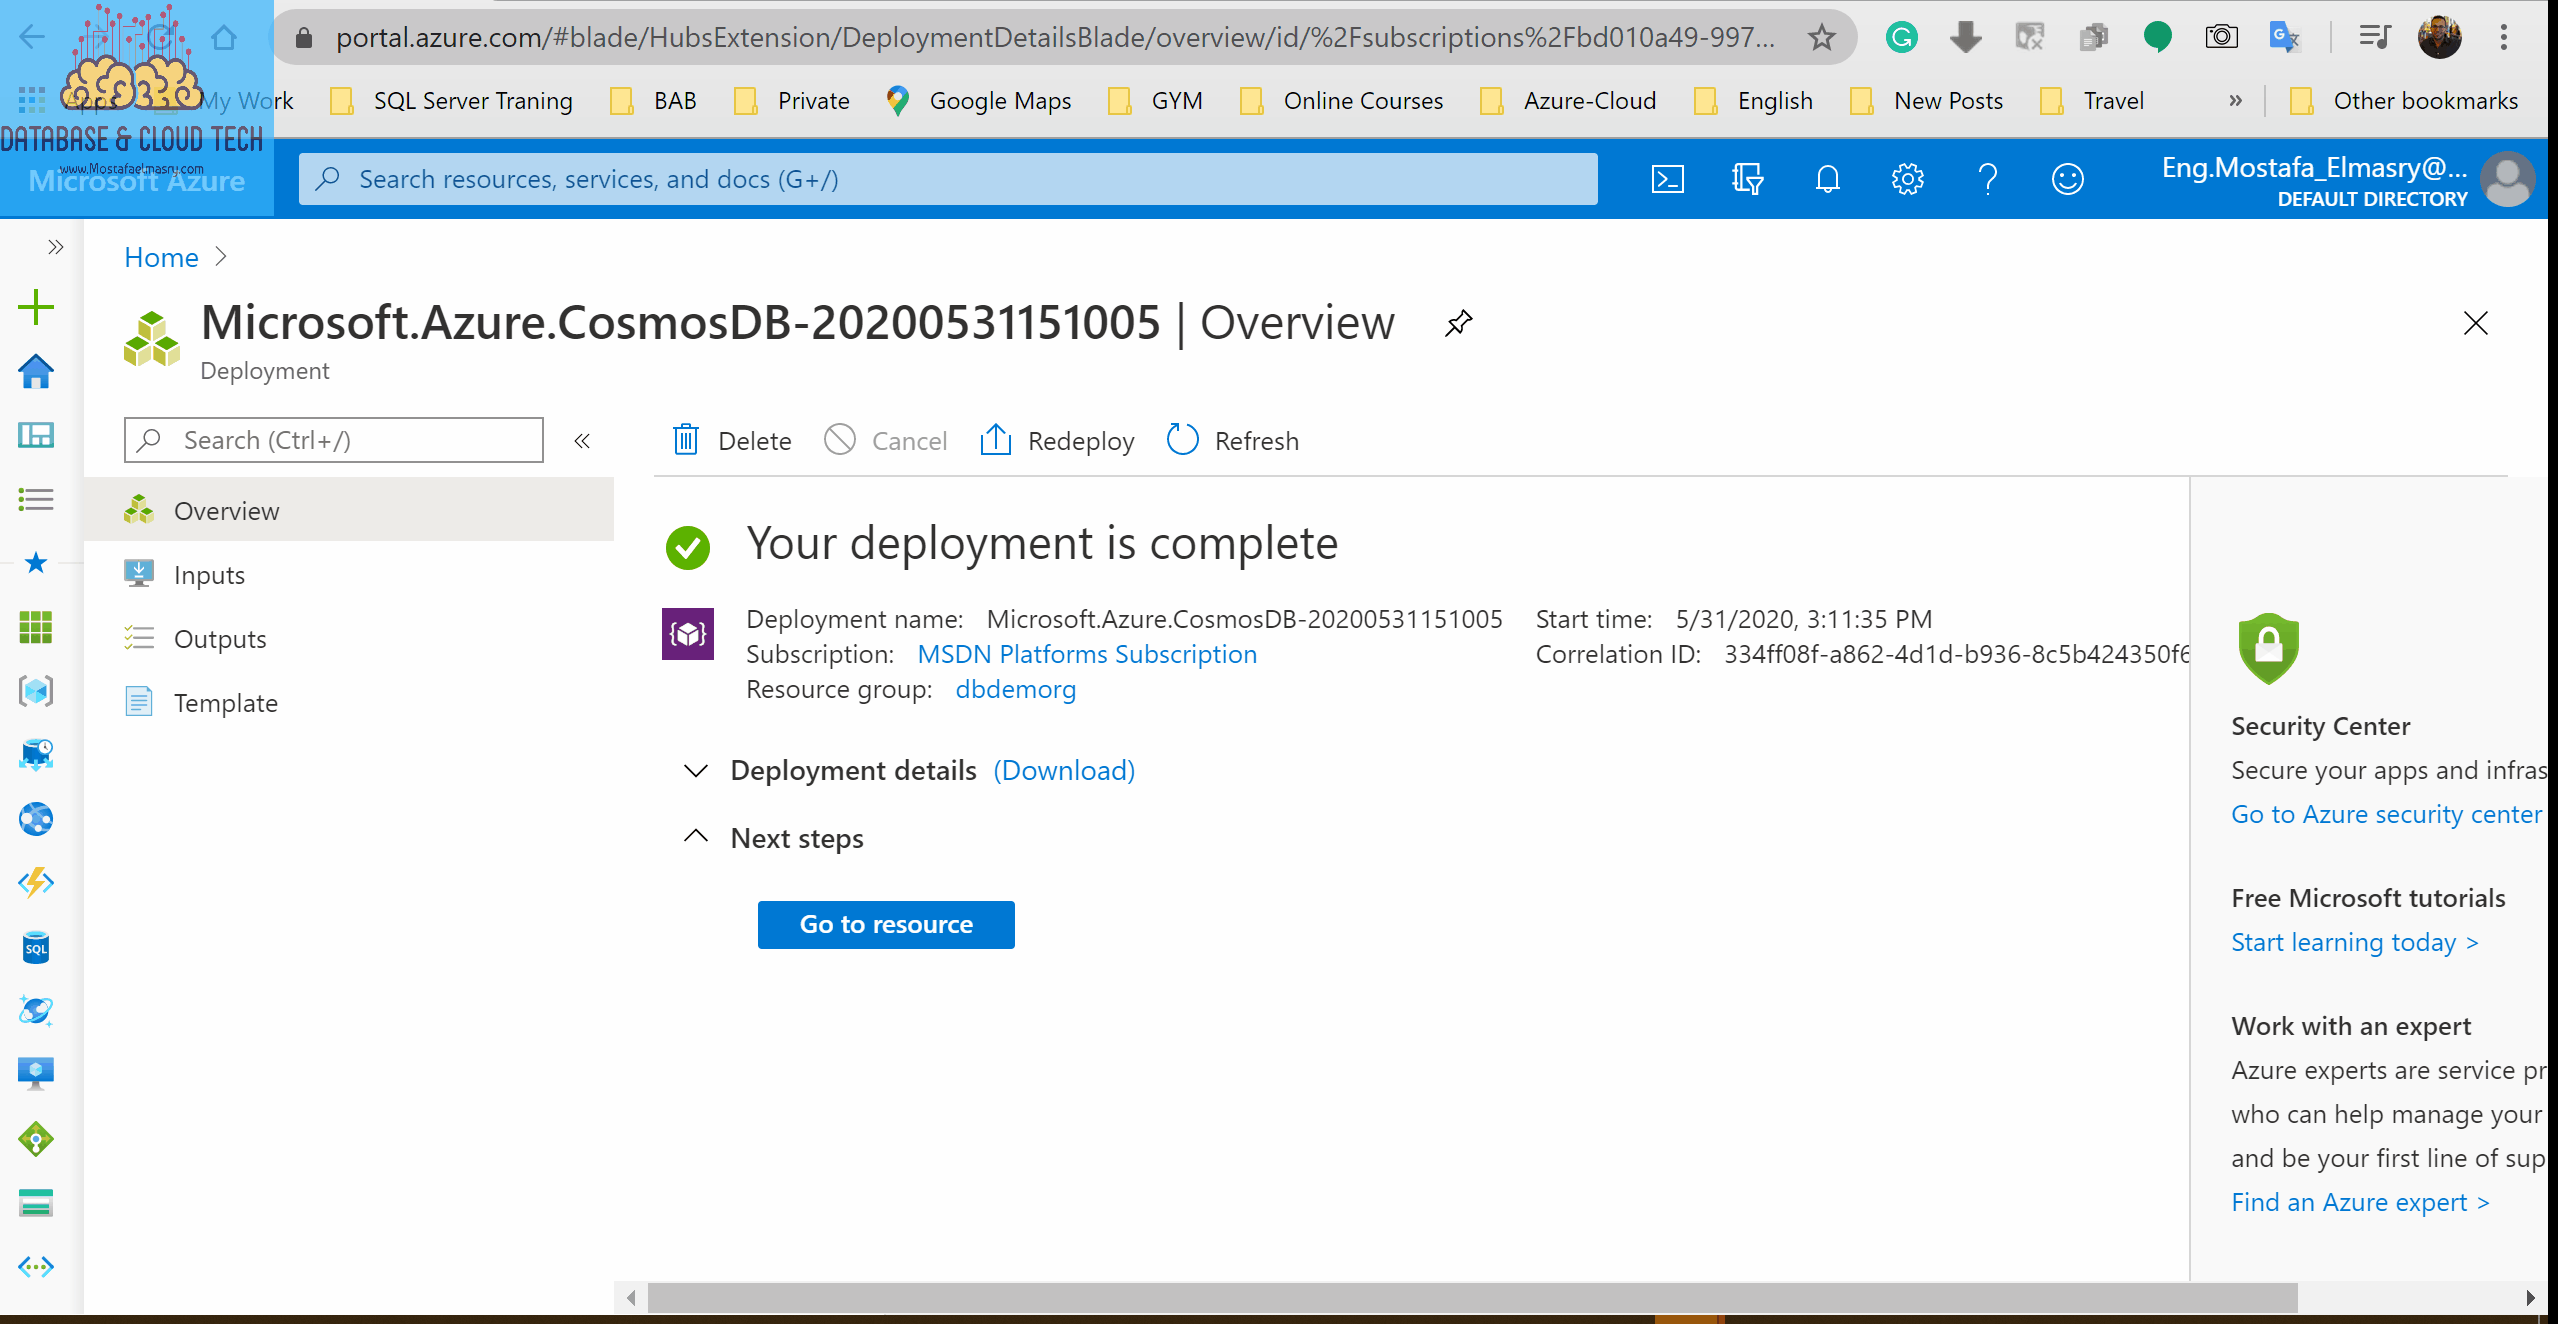Viewport: 2558px width, 1324px height.
Task: Open the directory and subscription filter icon
Action: (x=1747, y=179)
